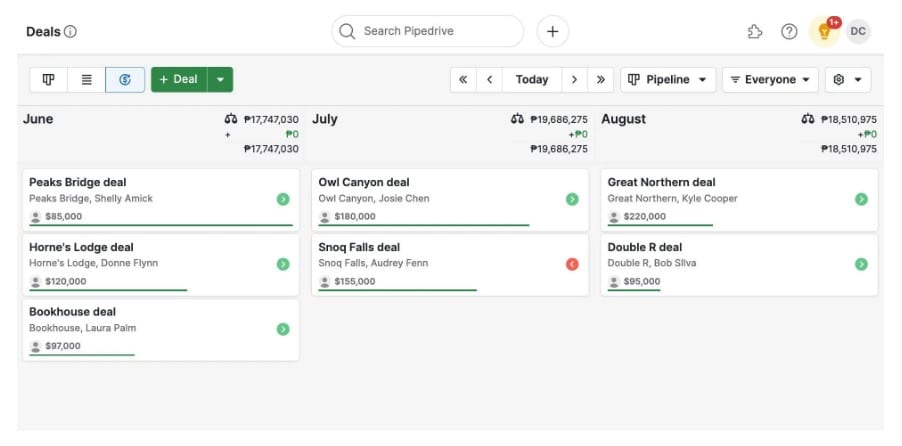902x446 pixels.
Task: Go to next period single arrow
Action: click(x=574, y=79)
